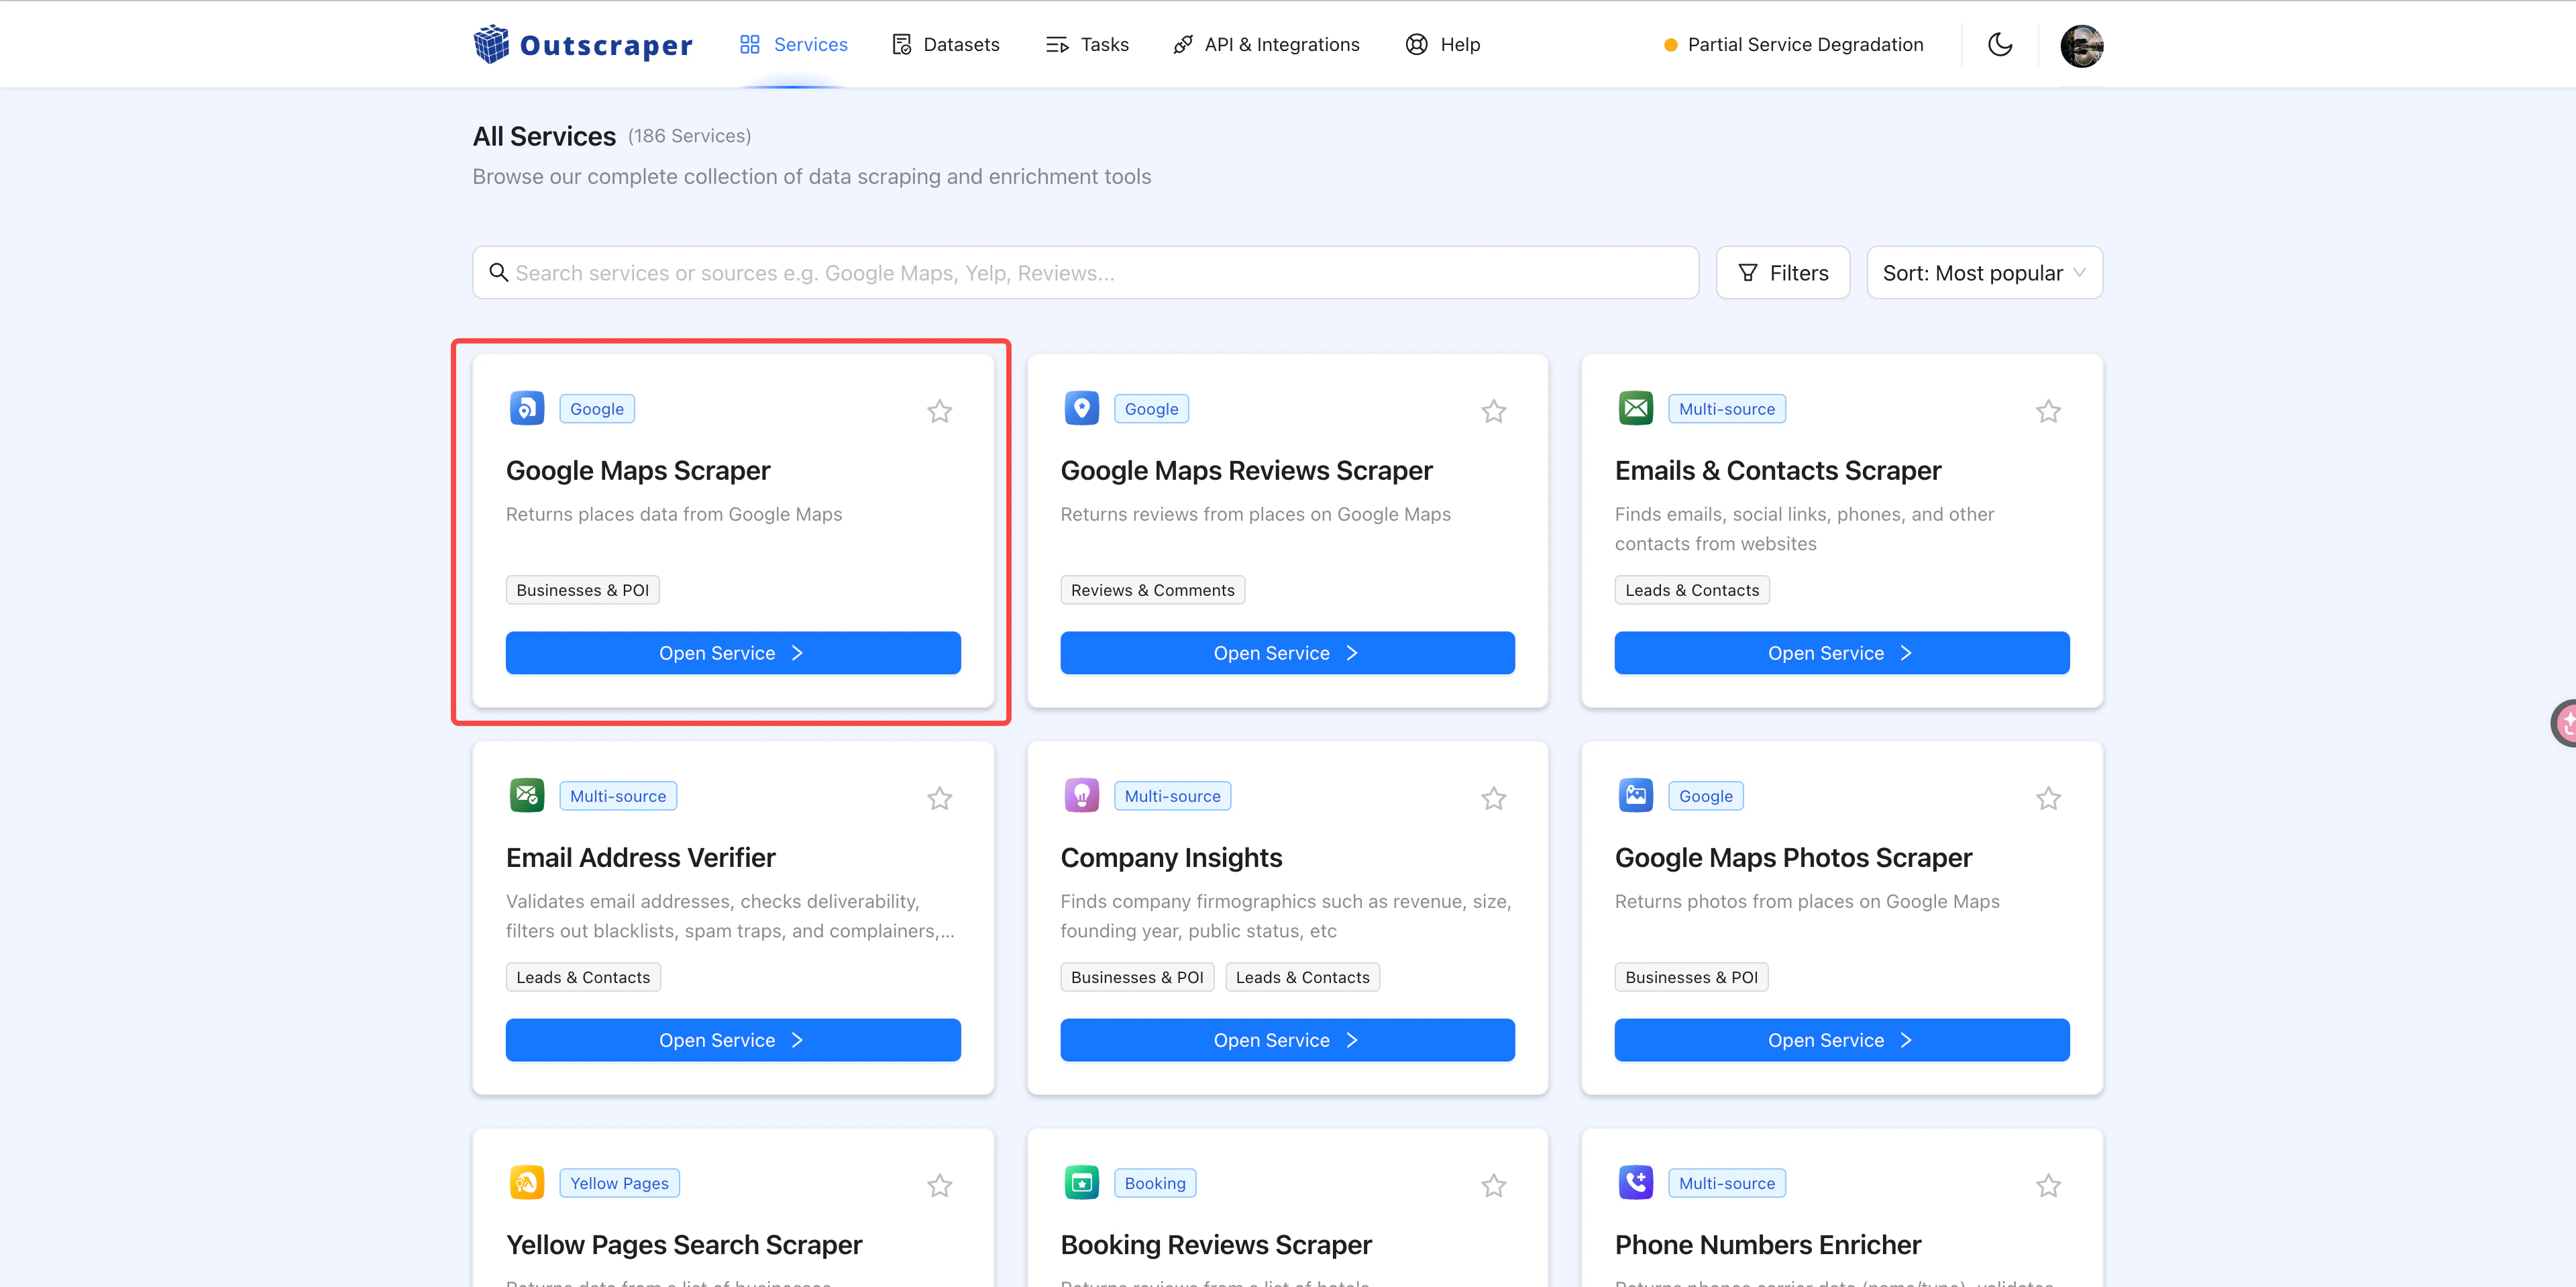Click Multi-source tag on Email Address Verifier

tap(618, 796)
